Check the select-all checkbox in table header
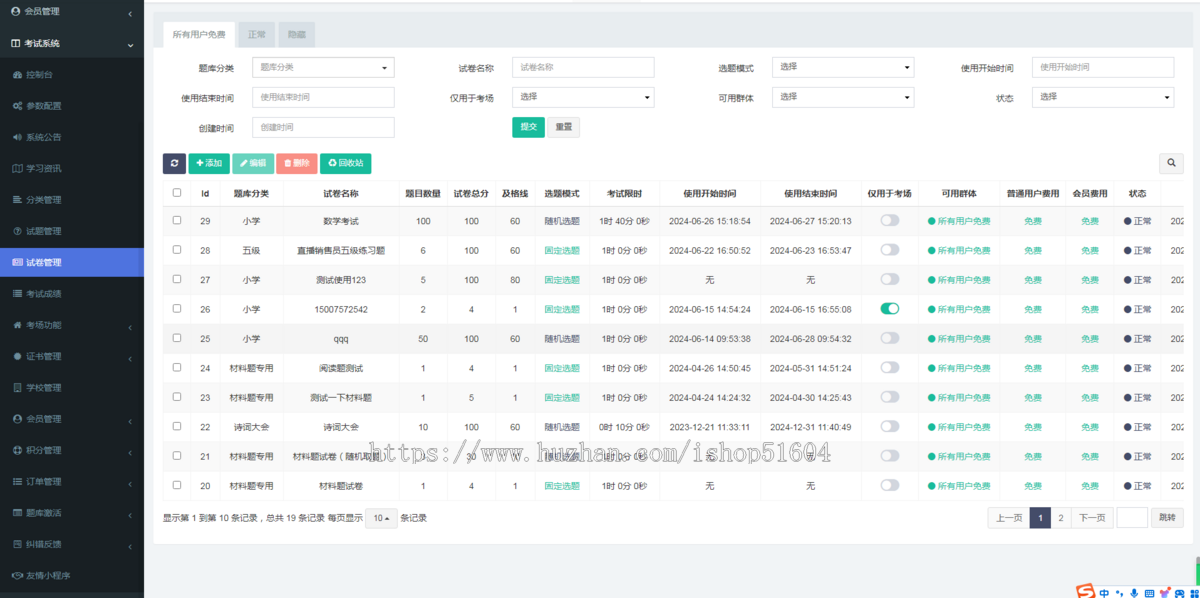The width and height of the screenshot is (1200, 598). coord(177,193)
